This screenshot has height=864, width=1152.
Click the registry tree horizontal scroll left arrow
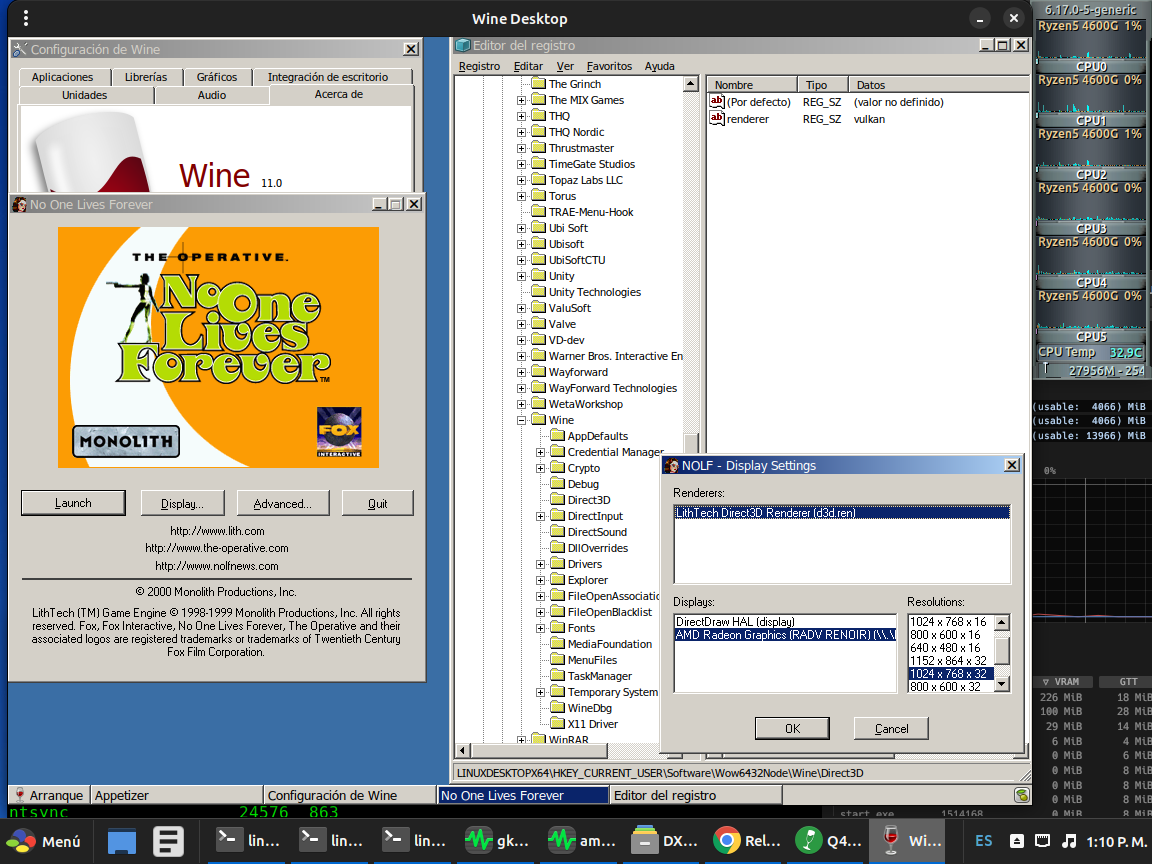pyautogui.click(x=463, y=751)
